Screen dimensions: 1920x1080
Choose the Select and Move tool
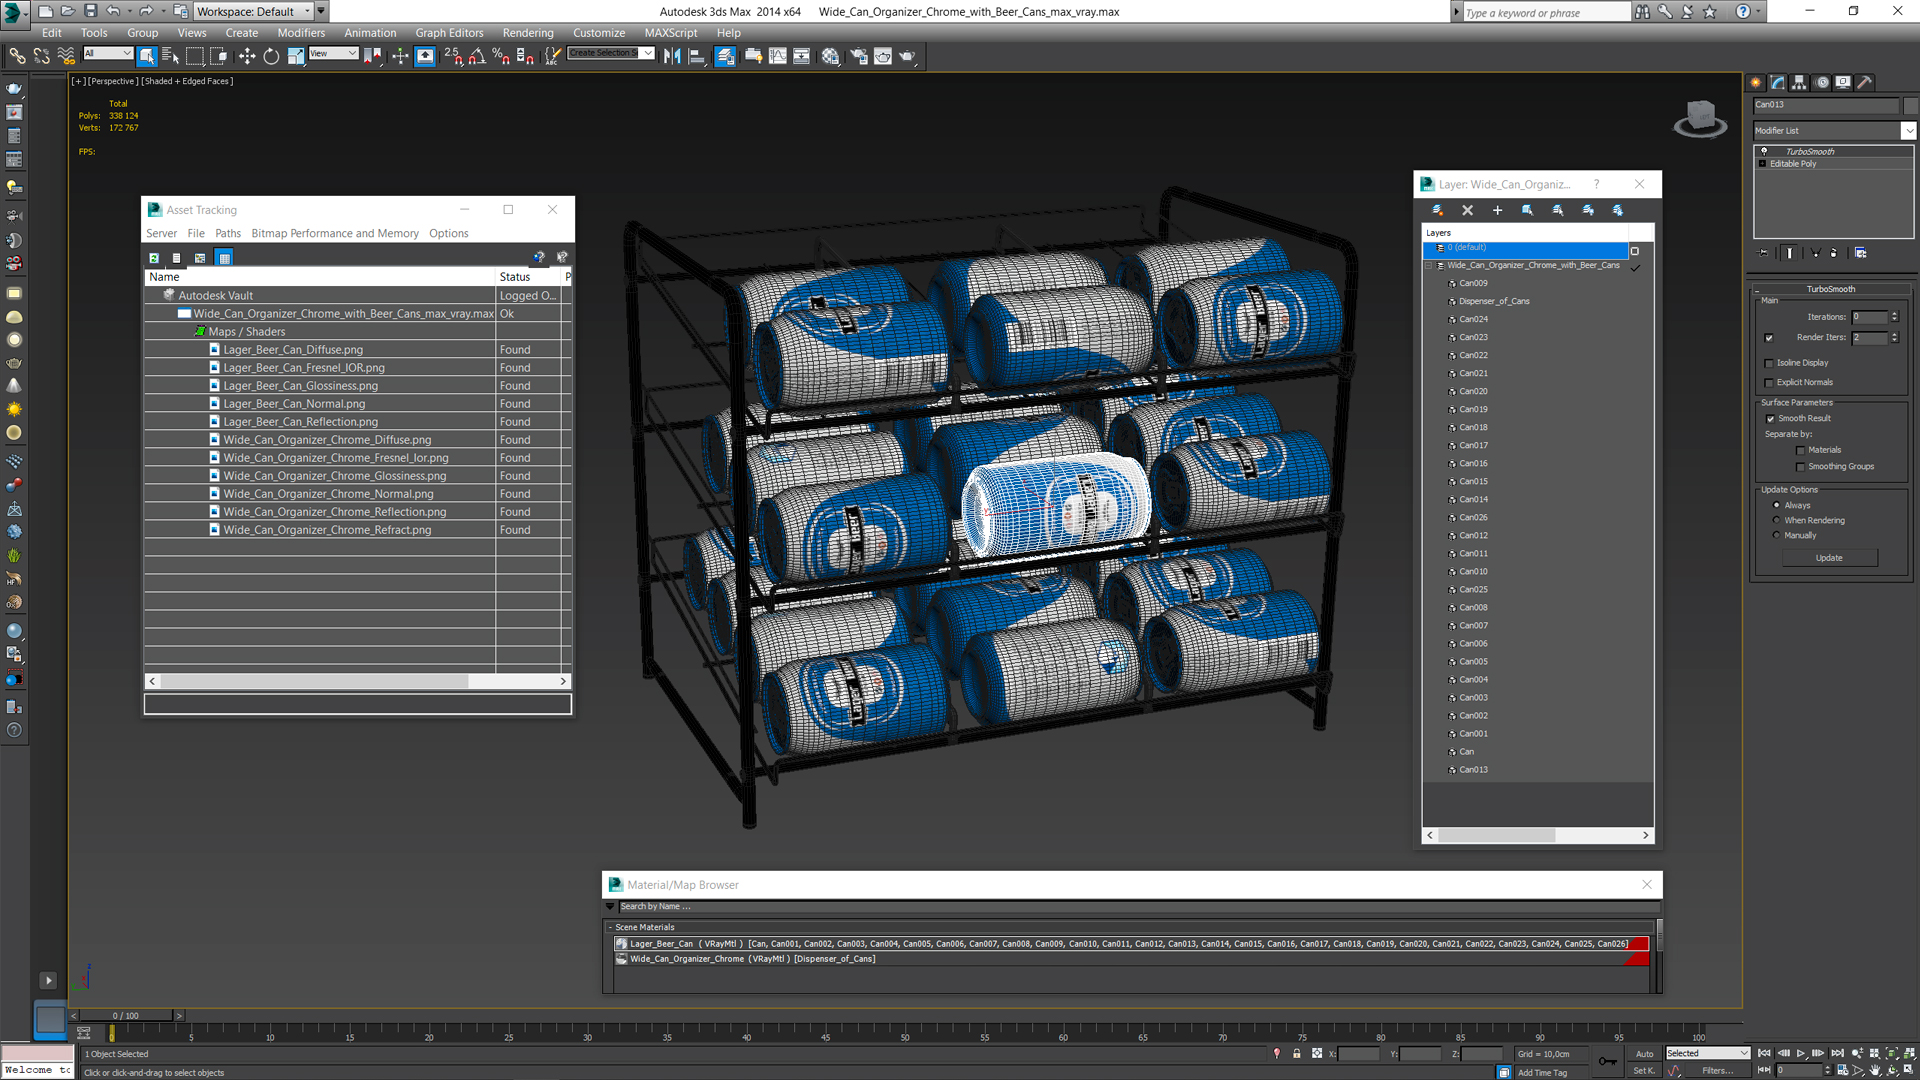(x=247, y=56)
